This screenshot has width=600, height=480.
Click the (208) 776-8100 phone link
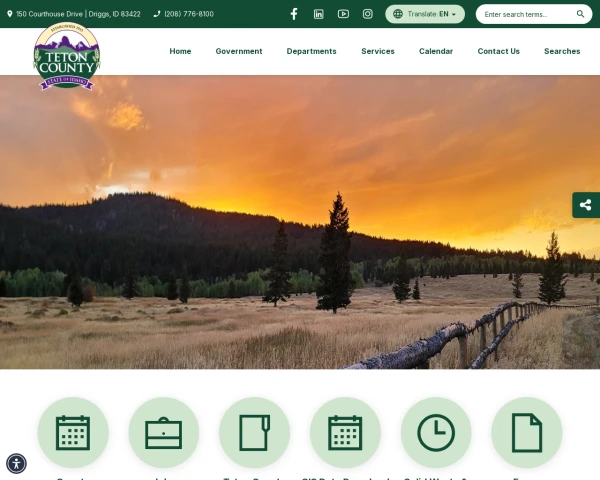(x=189, y=14)
